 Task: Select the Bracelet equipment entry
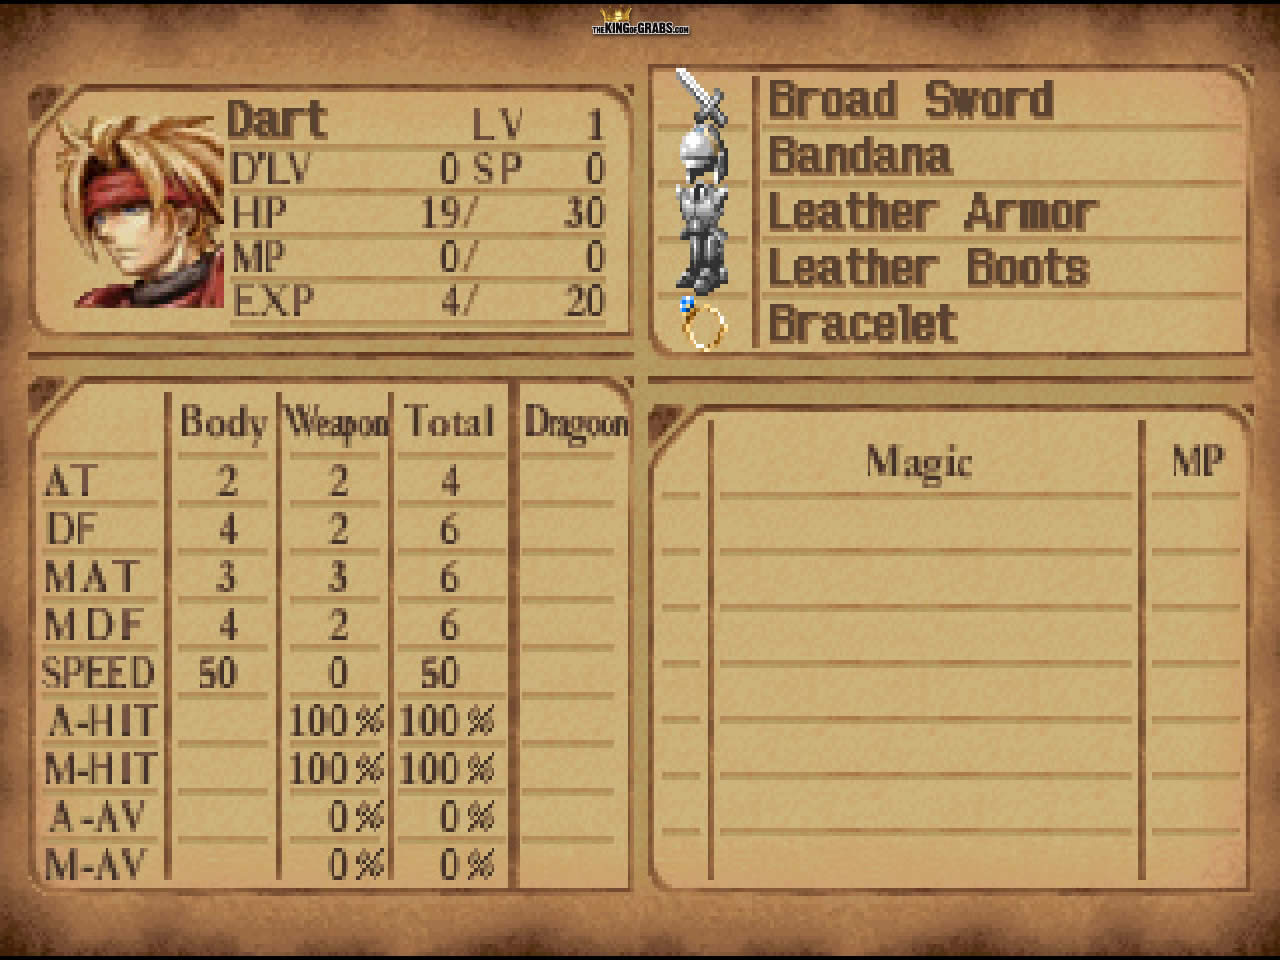point(862,324)
